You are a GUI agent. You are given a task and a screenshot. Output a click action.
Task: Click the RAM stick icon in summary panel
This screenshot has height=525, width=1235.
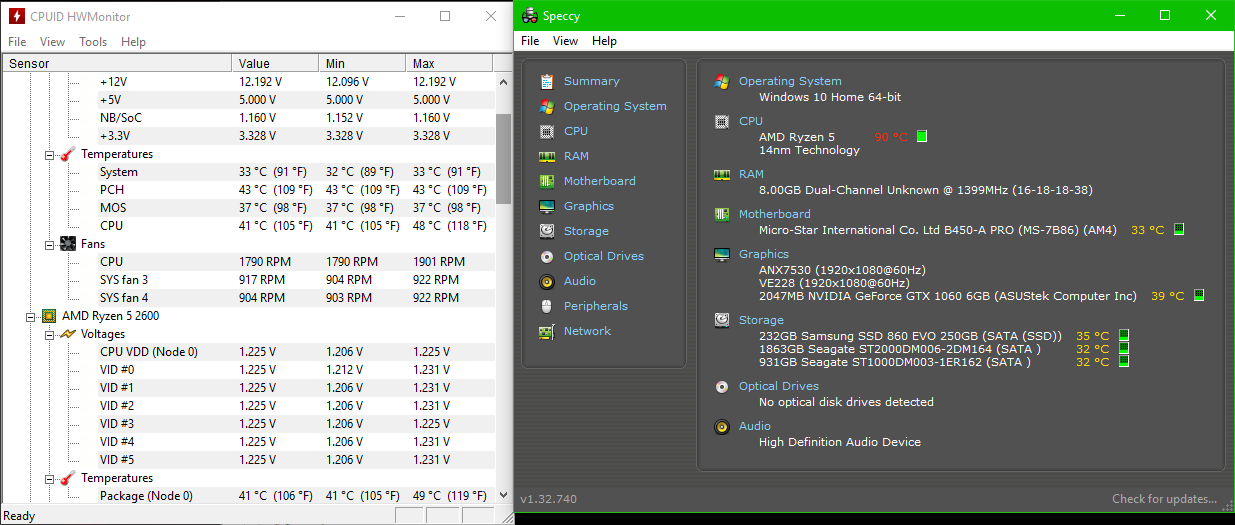(x=722, y=174)
